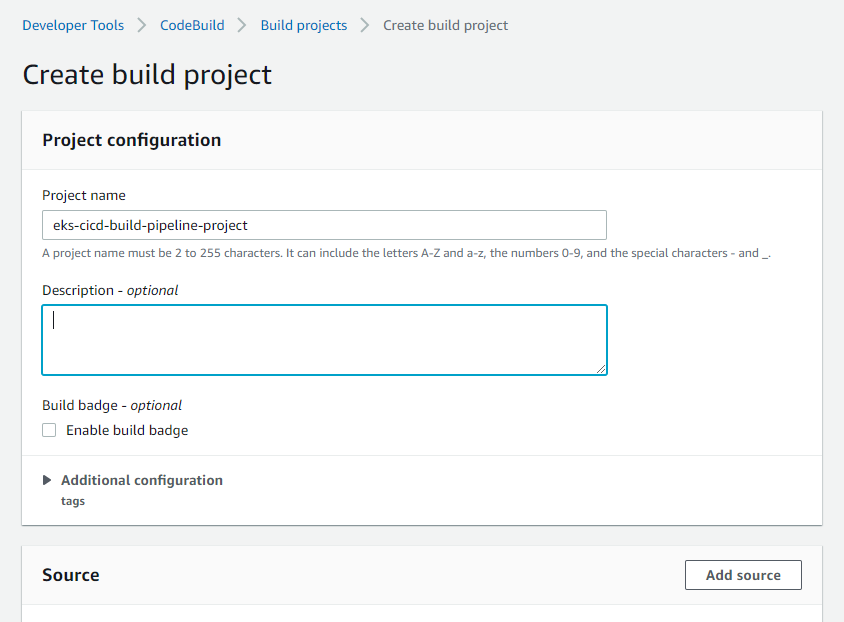Click the chevron after Build projects breadcrumb
Image resolution: width=844 pixels, height=622 pixels.
coord(365,25)
